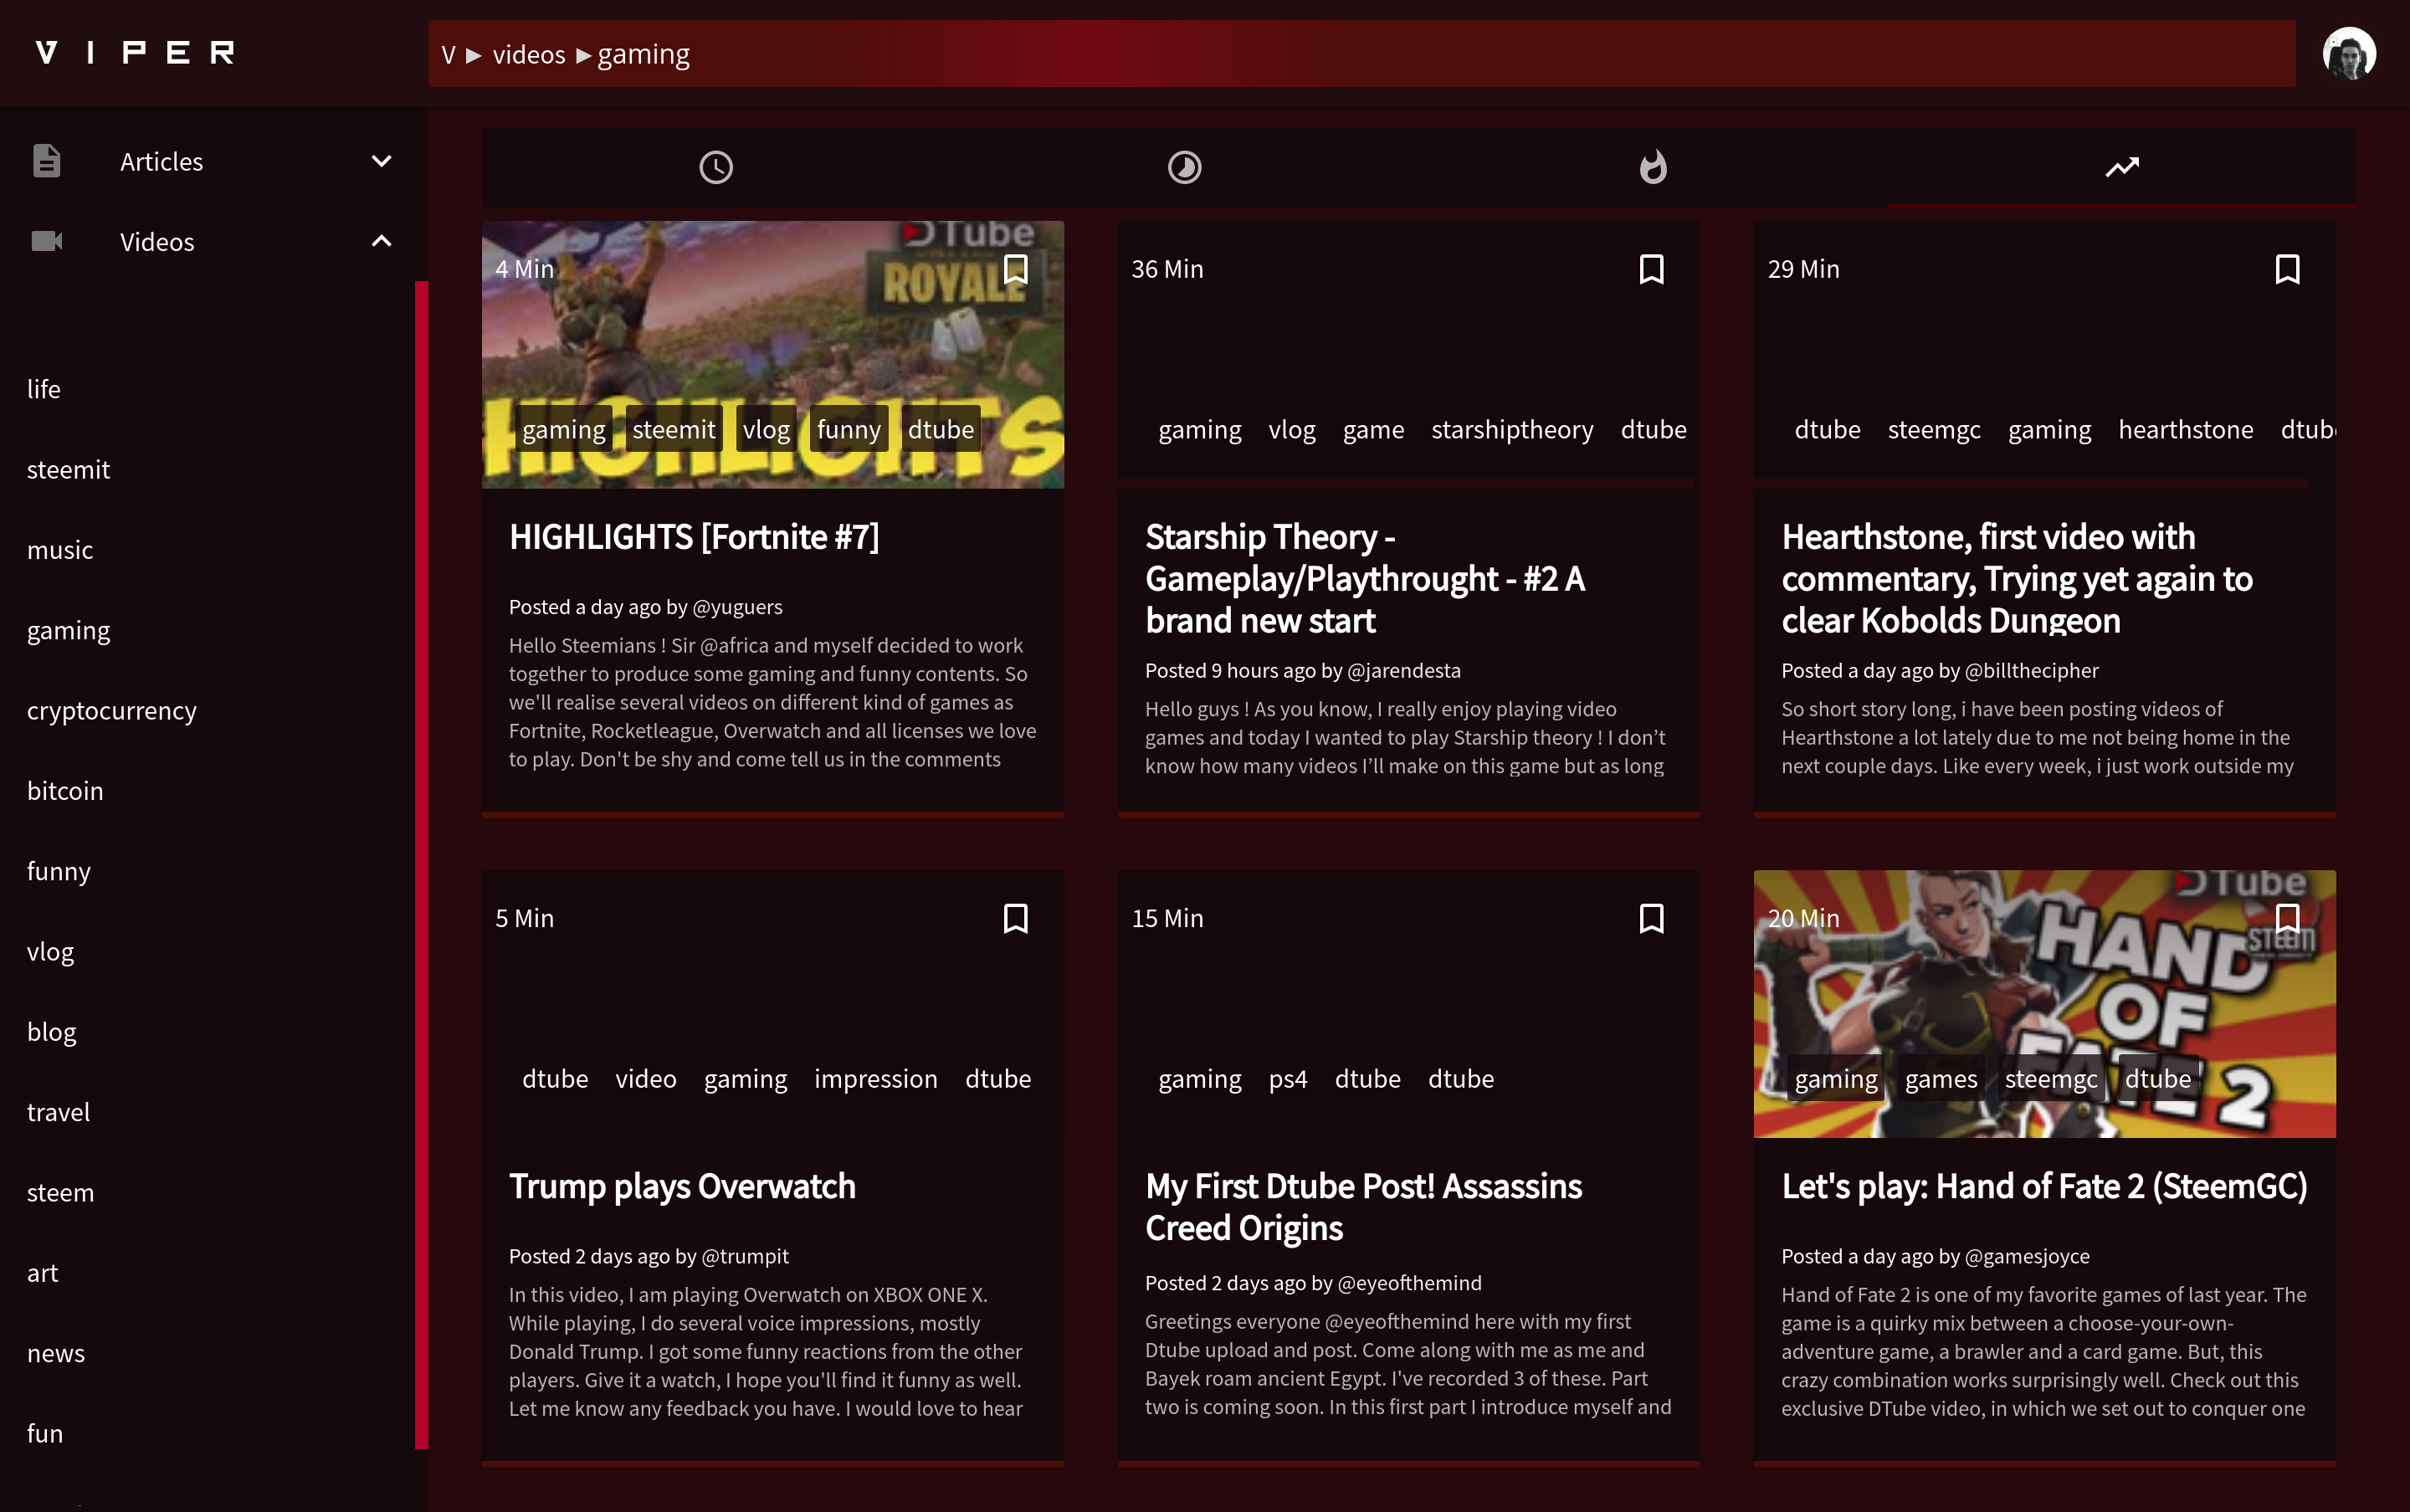Click starshiptheory tag on Starship card
Viewport: 2410px width, 1512px height.
pos(1511,430)
